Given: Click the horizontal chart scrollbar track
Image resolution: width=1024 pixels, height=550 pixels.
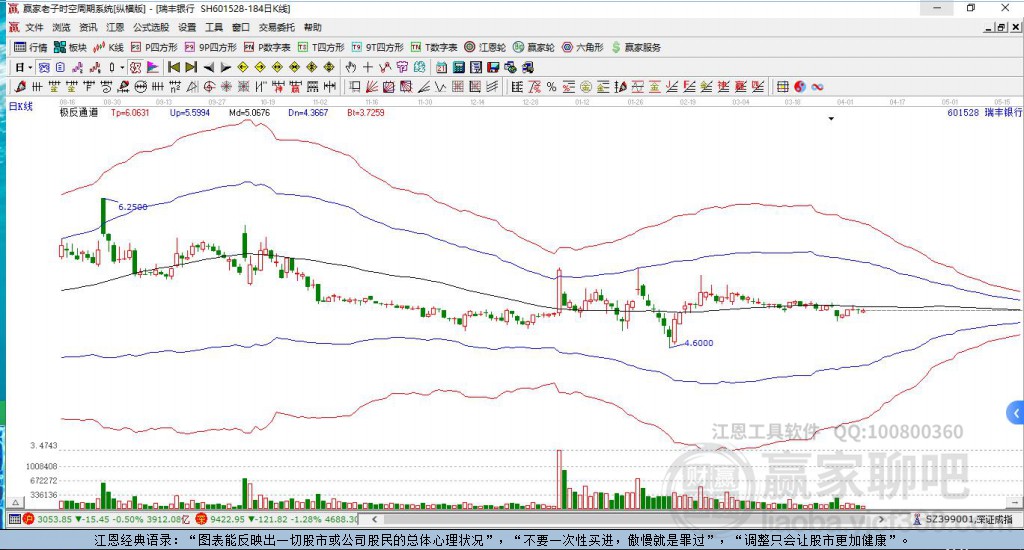Looking at the screenshot, I should point(627,519).
